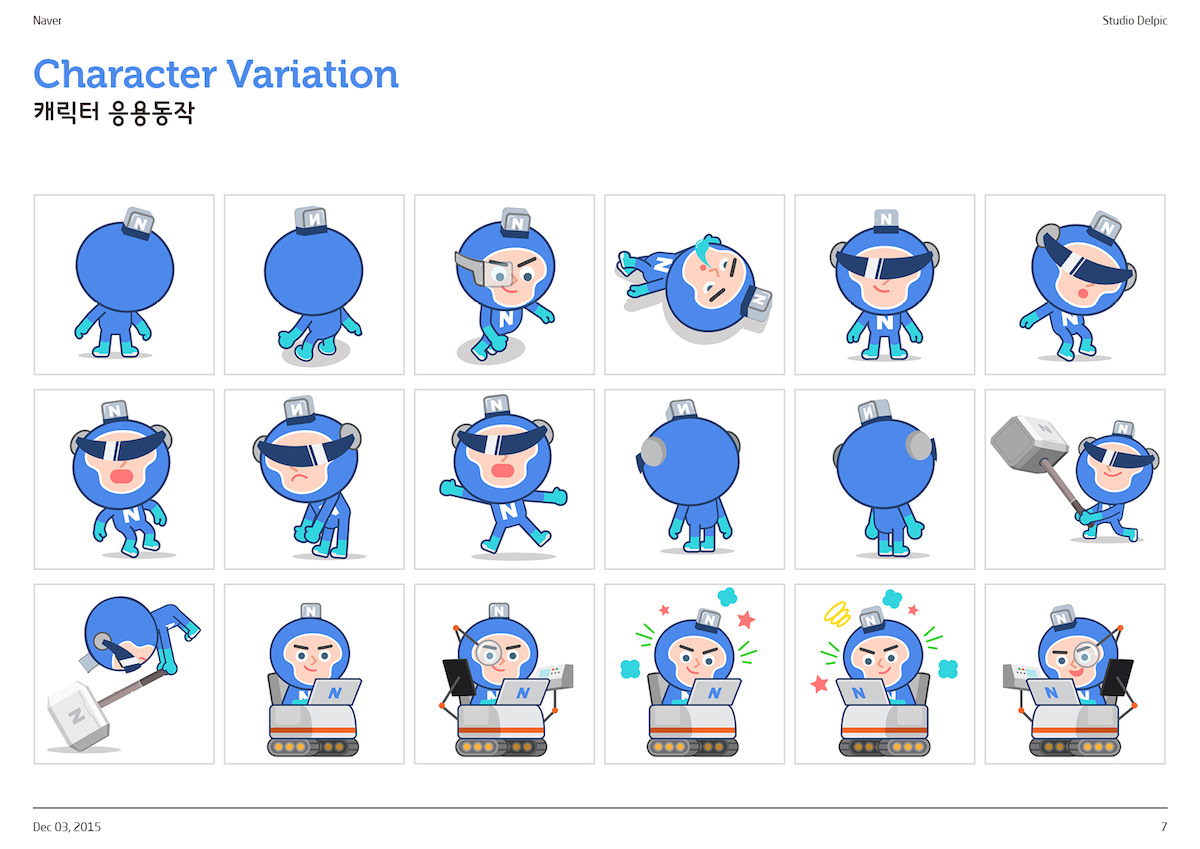Choose character swinging giant hammer upright
This screenshot has width=1200, height=849.
(x=1075, y=479)
